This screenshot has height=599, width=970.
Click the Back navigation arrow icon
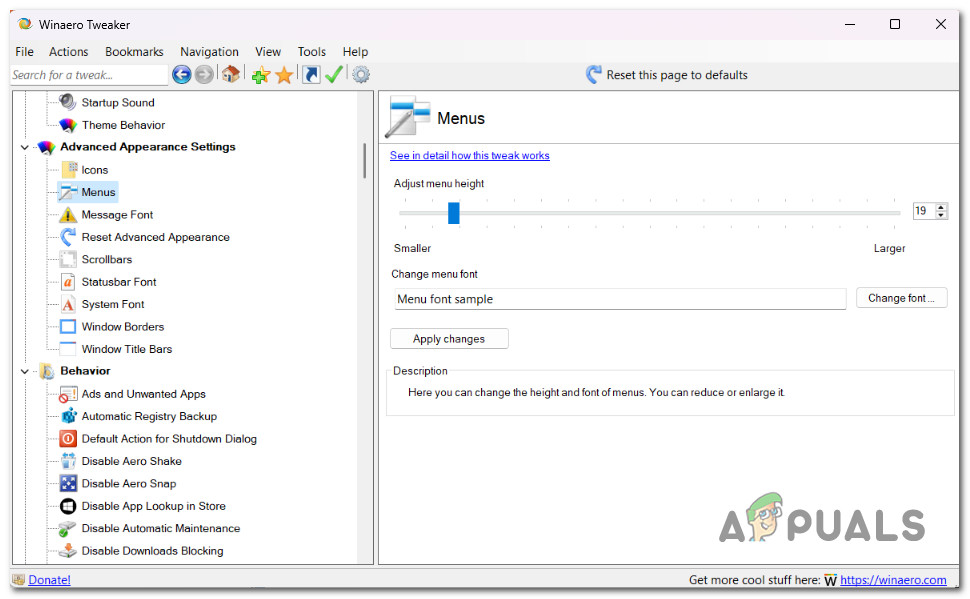pos(181,75)
